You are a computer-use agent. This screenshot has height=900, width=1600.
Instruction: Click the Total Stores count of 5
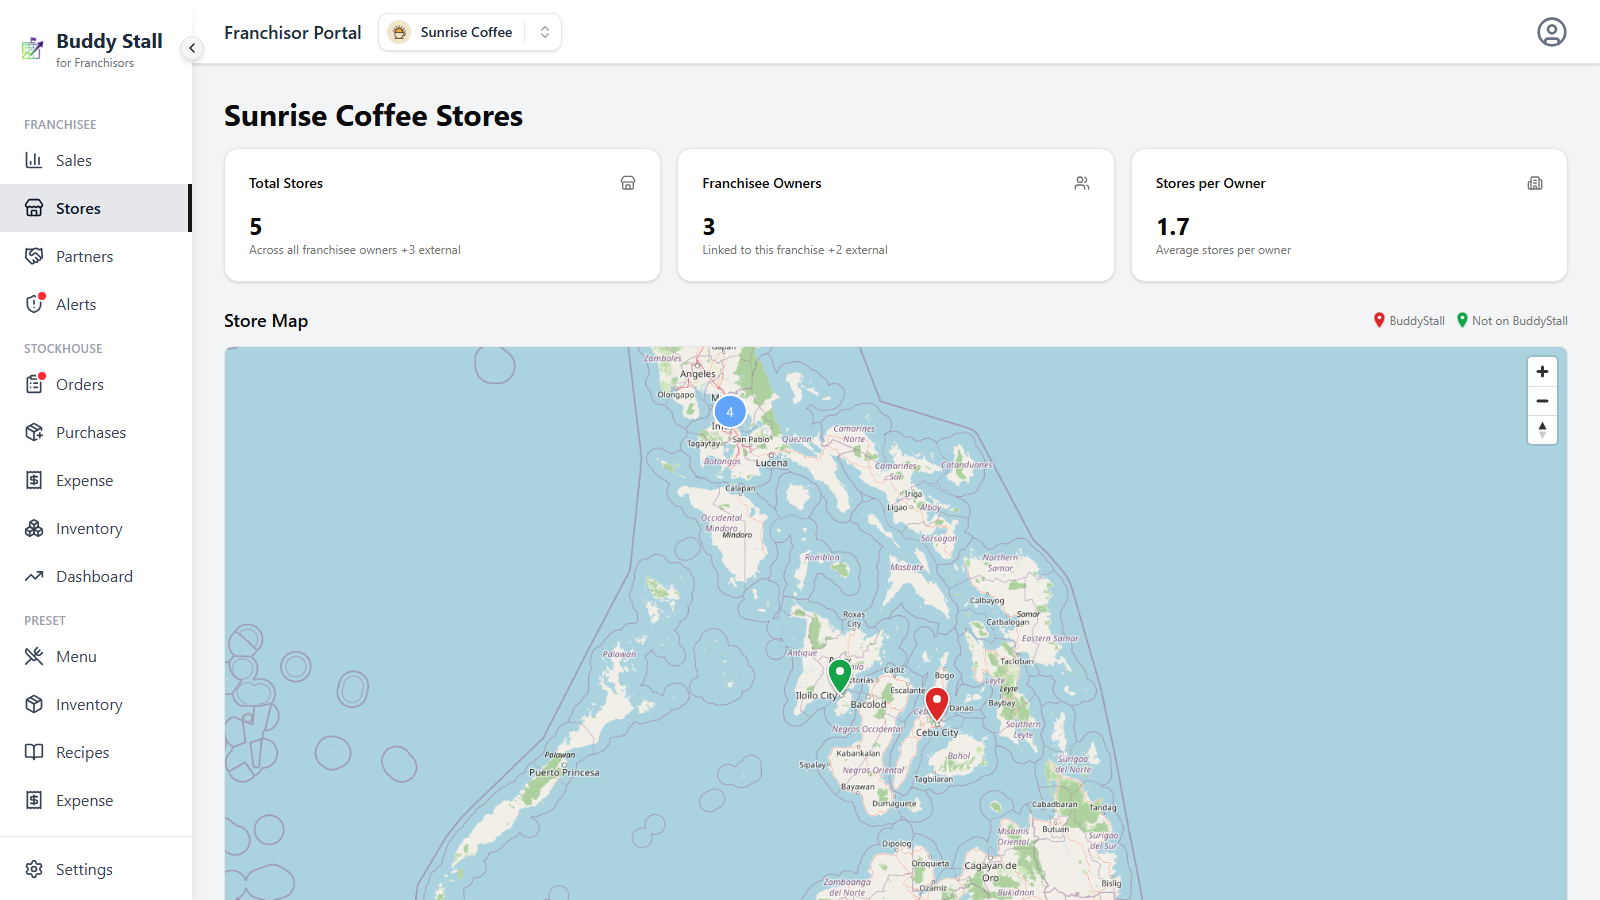(256, 227)
